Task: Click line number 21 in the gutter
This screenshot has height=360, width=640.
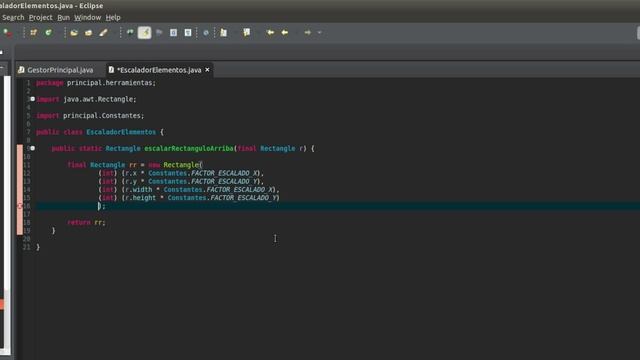Action: (27, 247)
